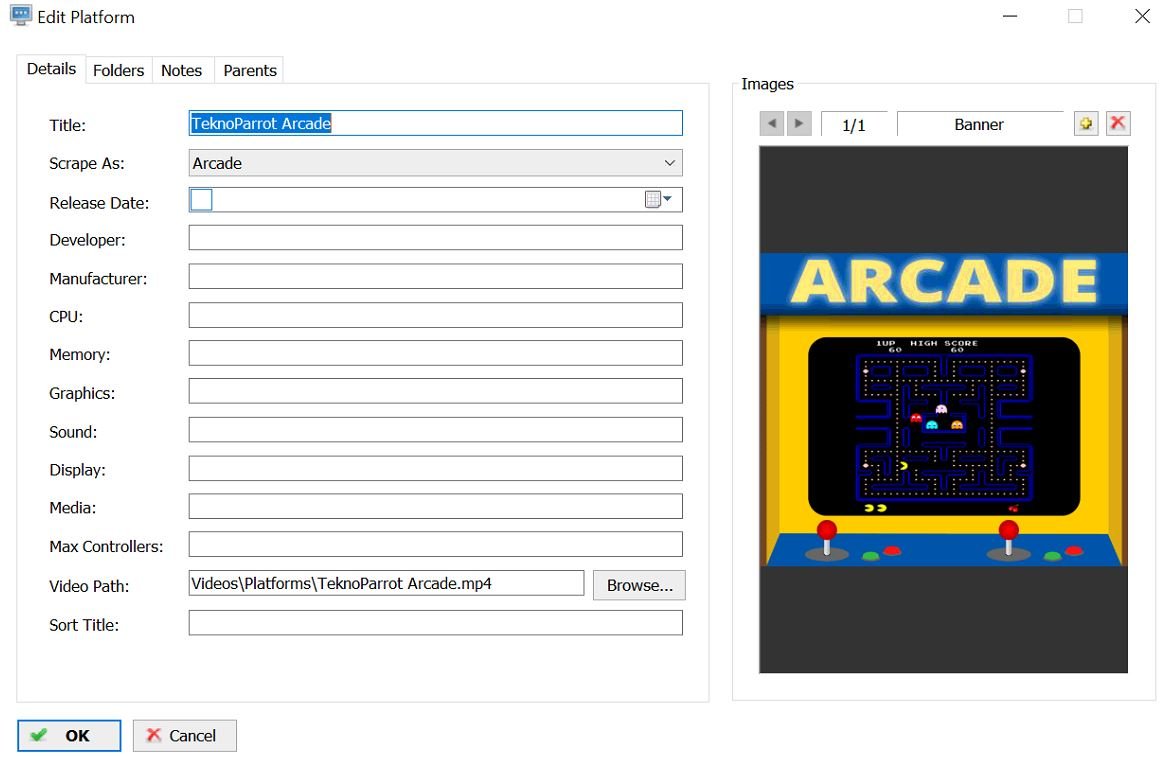Browse for a video path file

(639, 585)
